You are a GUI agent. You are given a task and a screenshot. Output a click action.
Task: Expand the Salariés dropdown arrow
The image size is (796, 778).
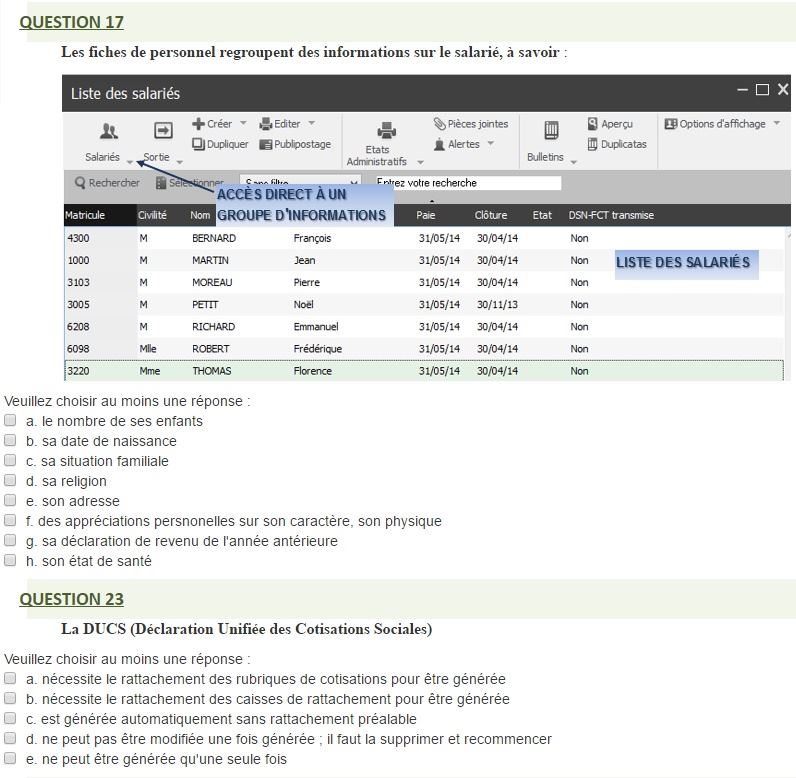130,162
